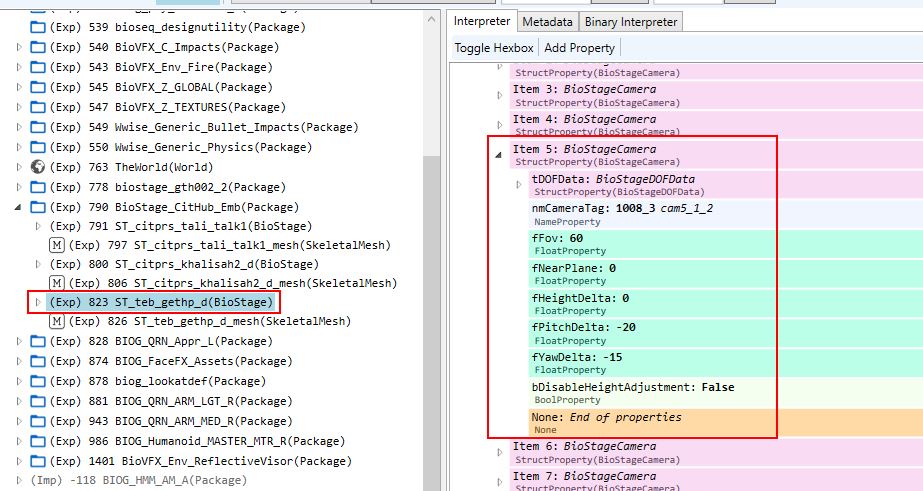This screenshot has width=923, height=491.
Task: Click folder icon of Wwise_Generic_Bullet_Impacts package
Action: [38, 127]
